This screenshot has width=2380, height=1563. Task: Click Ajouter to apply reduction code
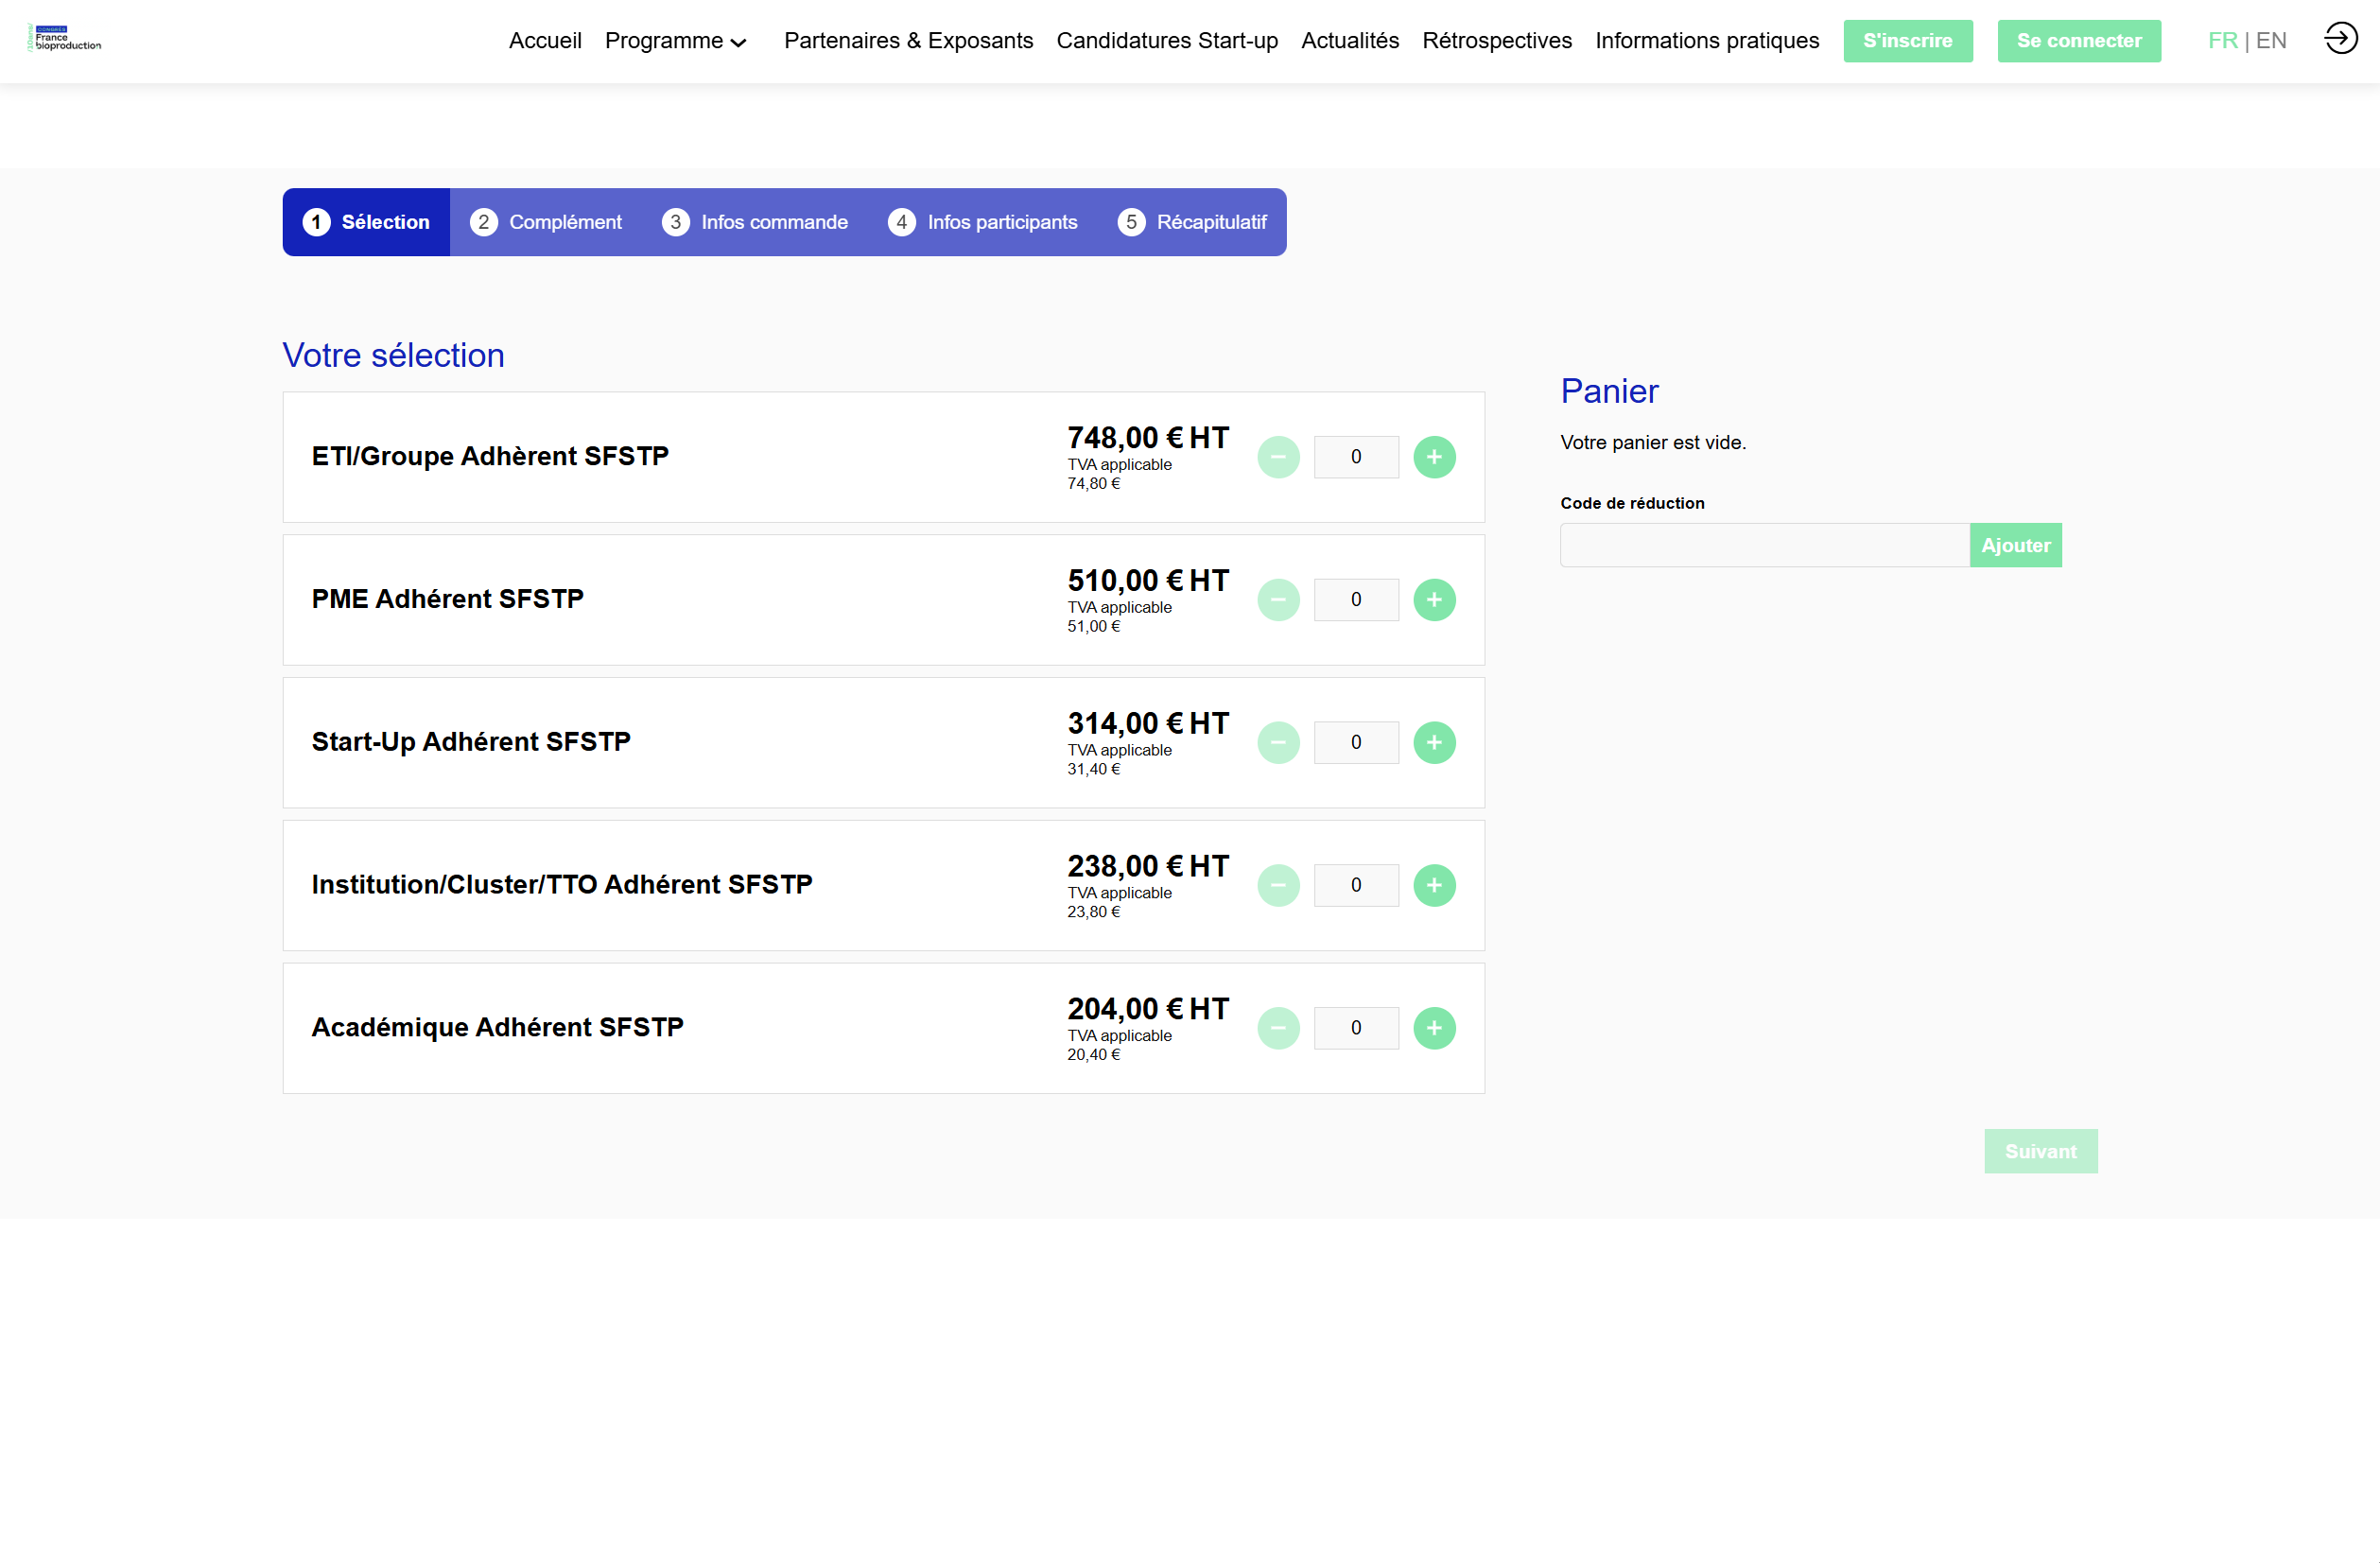pyautogui.click(x=2015, y=546)
